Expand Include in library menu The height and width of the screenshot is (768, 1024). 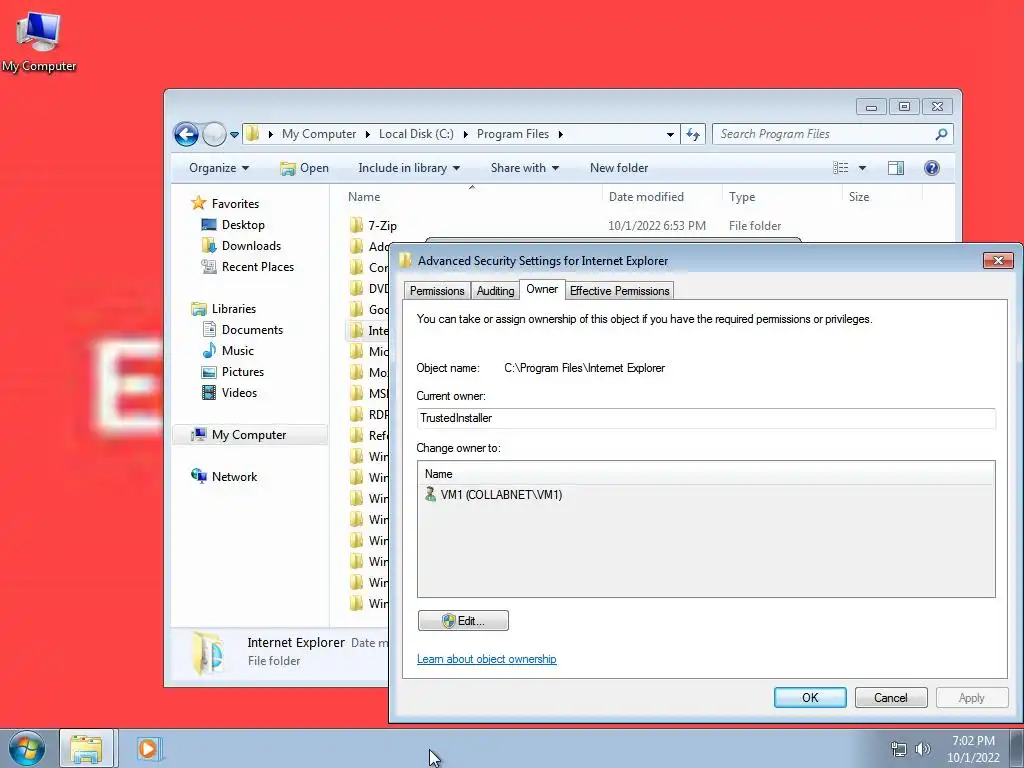(409, 168)
